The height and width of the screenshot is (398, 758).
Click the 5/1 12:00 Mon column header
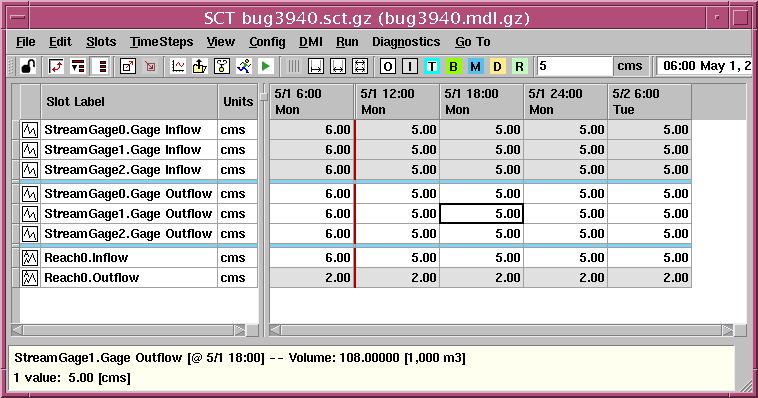(x=397, y=102)
